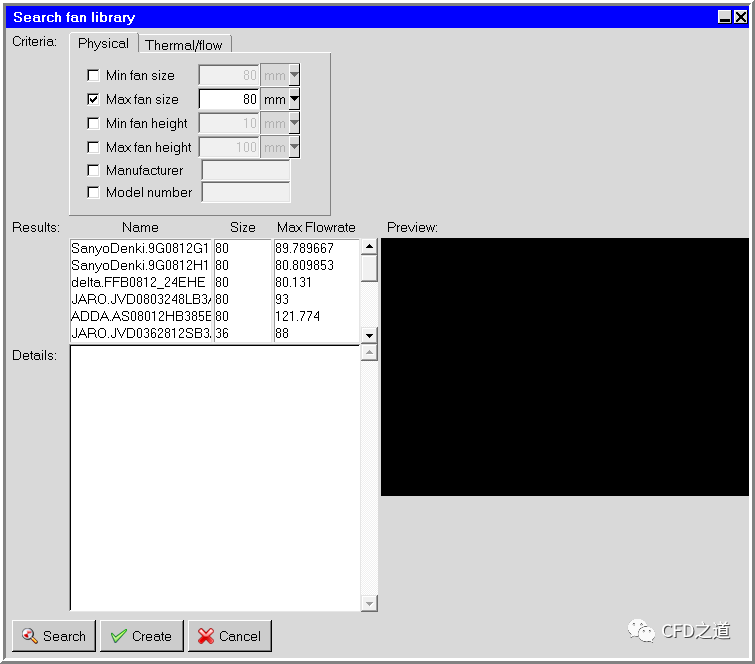Viewport: 755px width, 664px height.
Task: Click the Max fan size value field
Action: pos(229,100)
